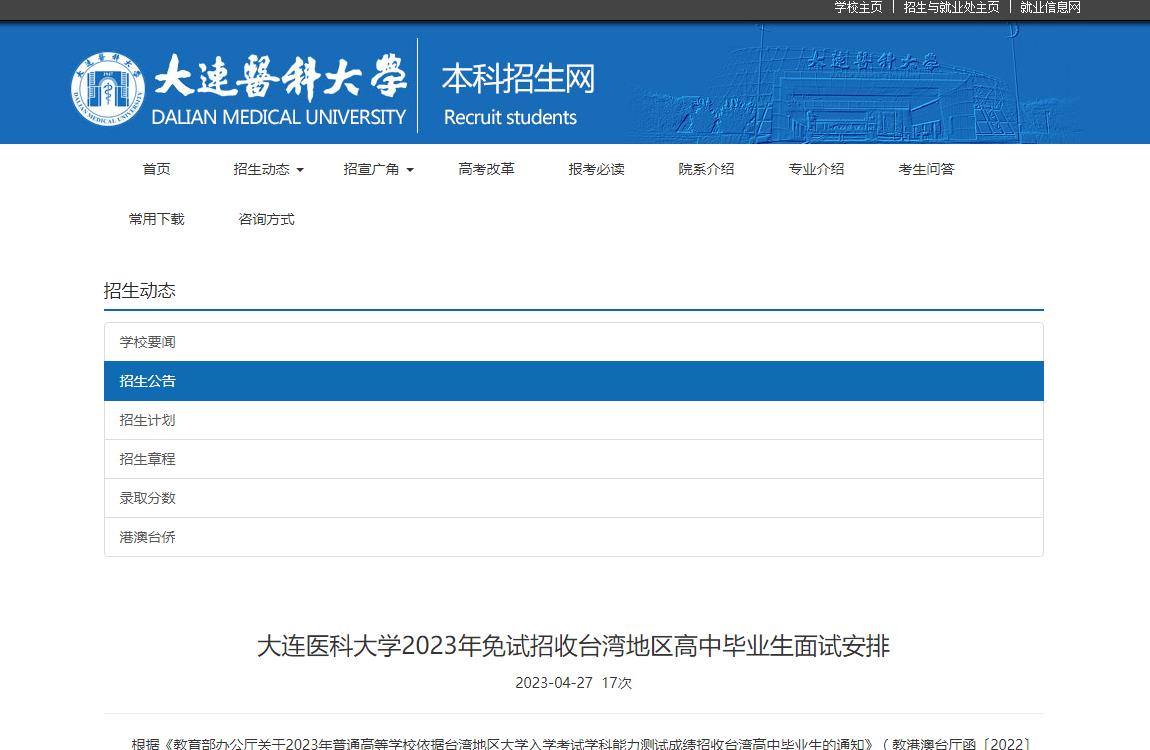1150x750 pixels.
Task: Select the highlighted 招生公告 list item
Action: click(x=574, y=381)
